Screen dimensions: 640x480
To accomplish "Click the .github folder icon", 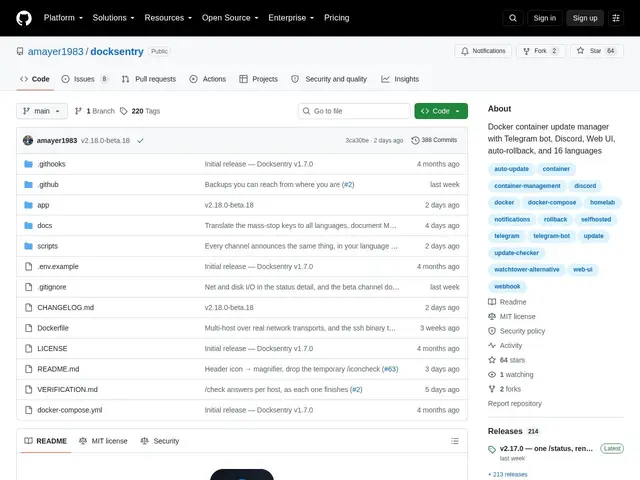I will click(x=28, y=184).
